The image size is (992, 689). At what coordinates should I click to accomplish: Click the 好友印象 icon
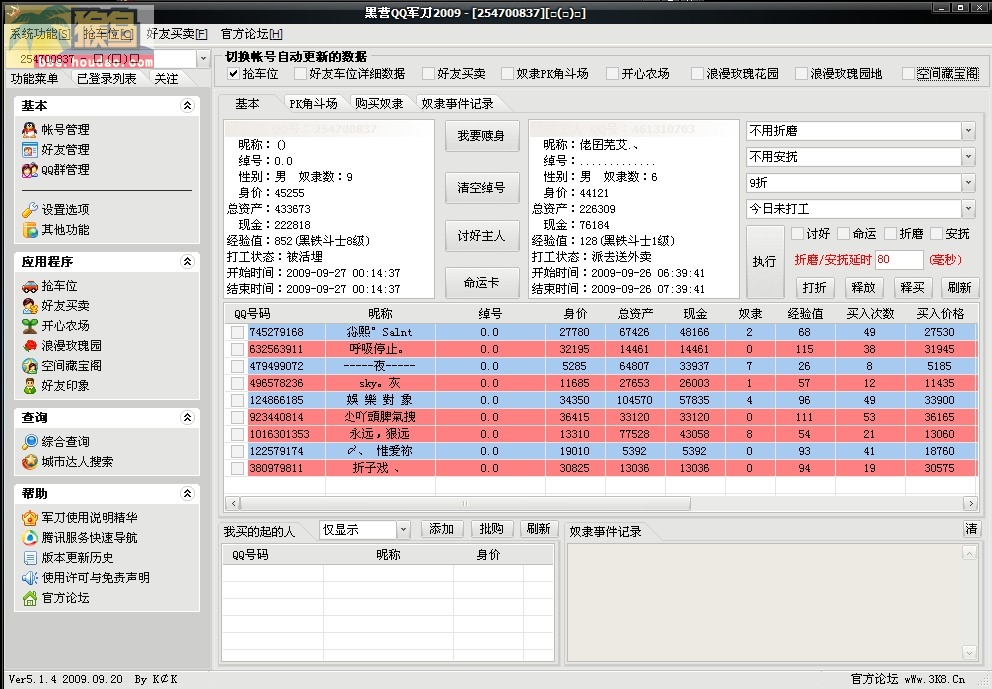(x=29, y=386)
